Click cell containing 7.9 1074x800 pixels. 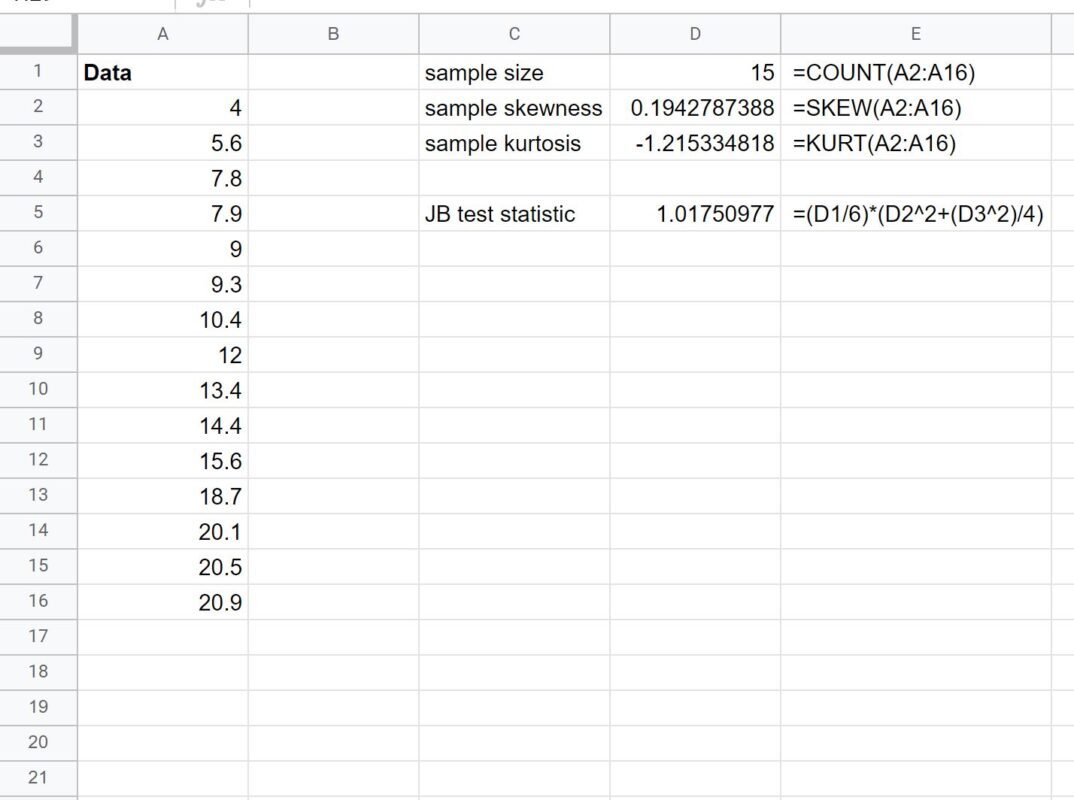point(163,213)
